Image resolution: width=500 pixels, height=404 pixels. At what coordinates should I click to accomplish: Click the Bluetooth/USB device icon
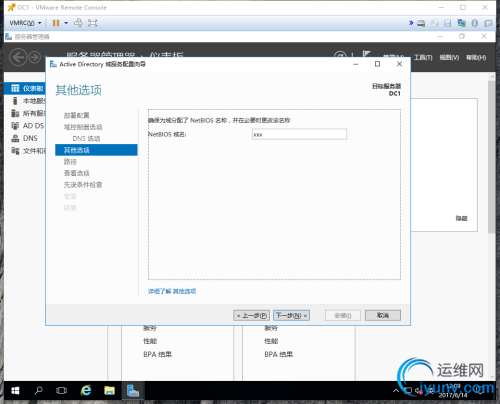(x=475, y=23)
